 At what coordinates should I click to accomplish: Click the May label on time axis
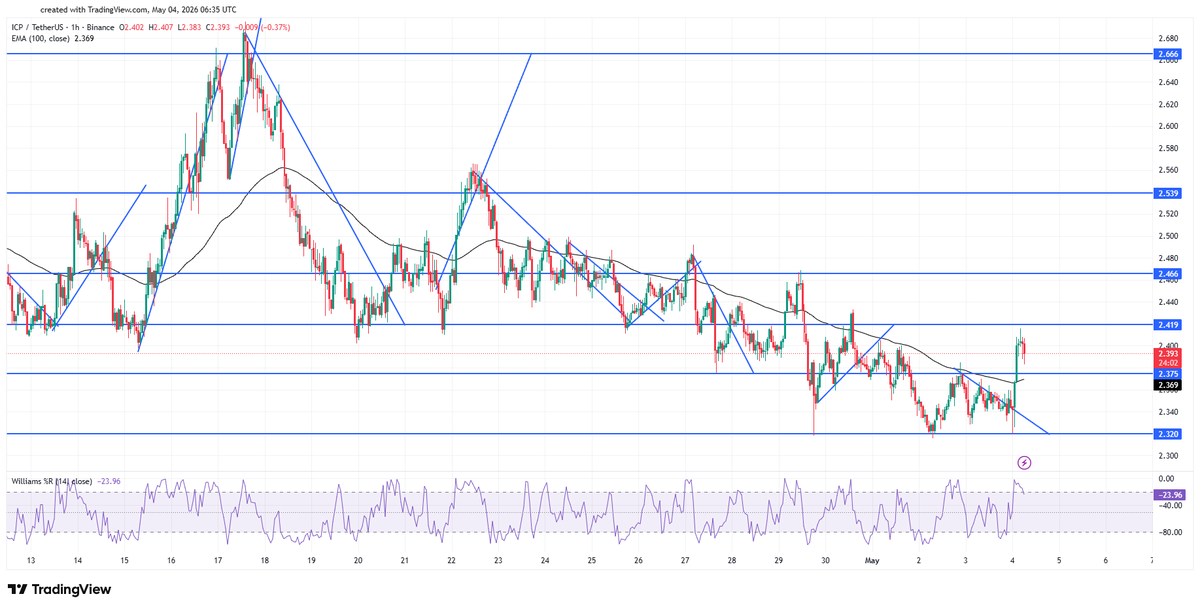[872, 562]
